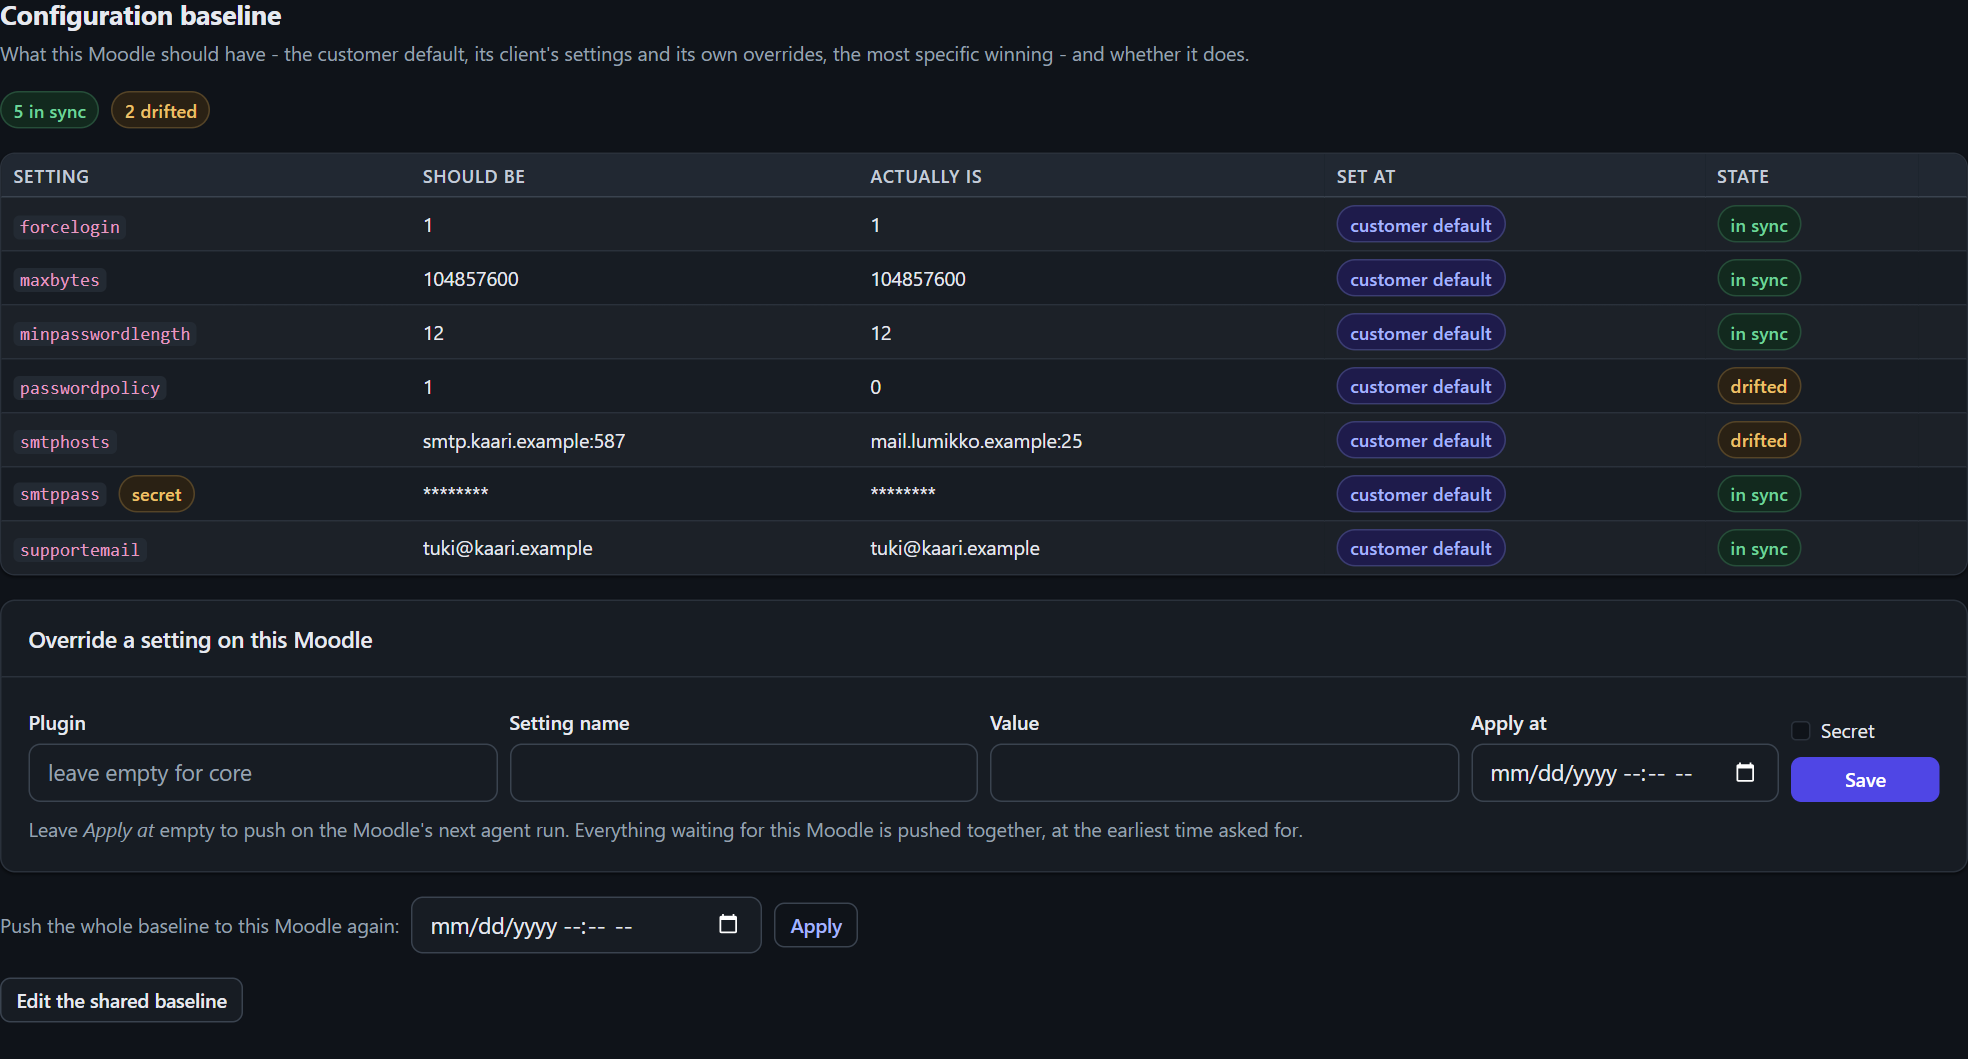Focus the Plugin input field
This screenshot has width=1968, height=1059.
click(x=263, y=773)
